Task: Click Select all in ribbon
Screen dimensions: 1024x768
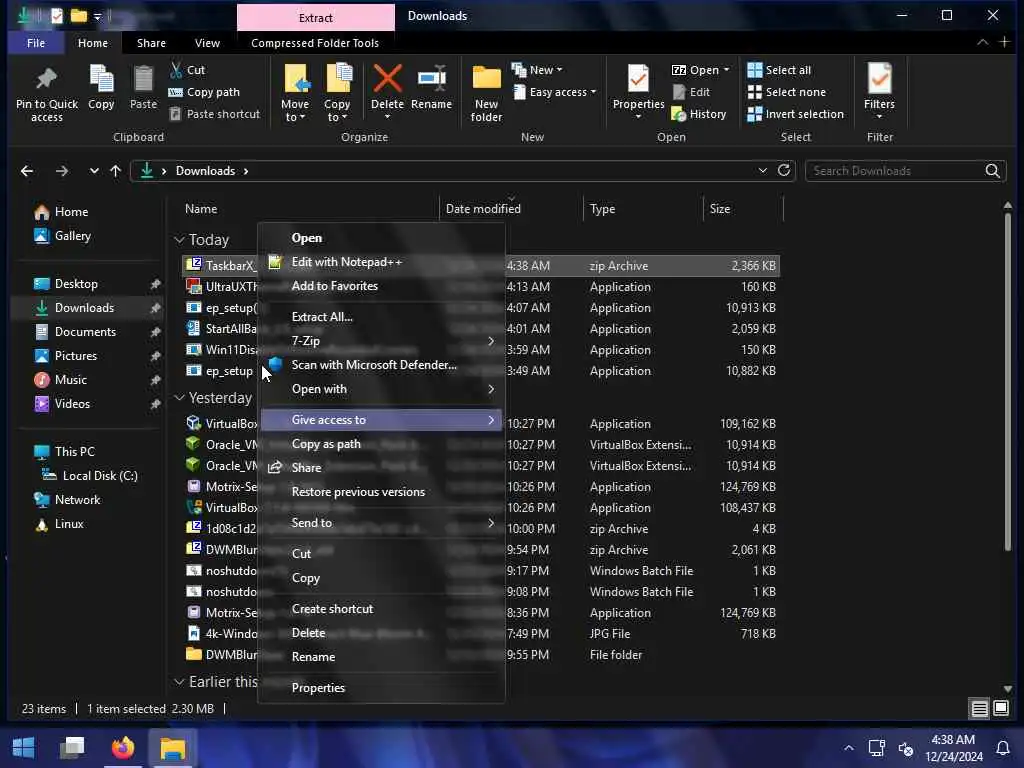Action: (779, 70)
